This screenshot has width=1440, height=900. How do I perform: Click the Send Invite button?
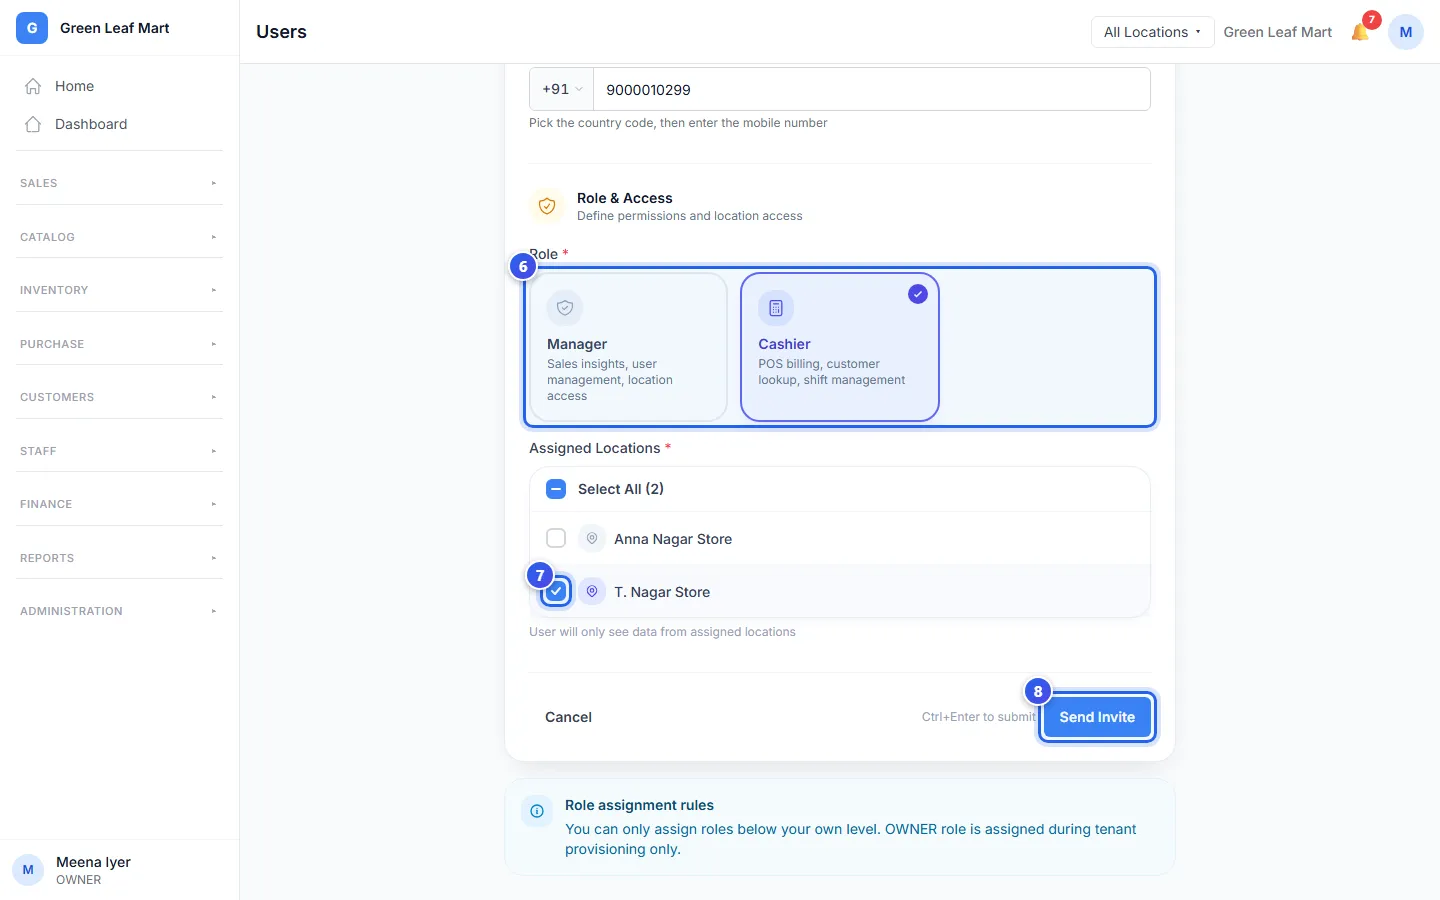pos(1097,717)
